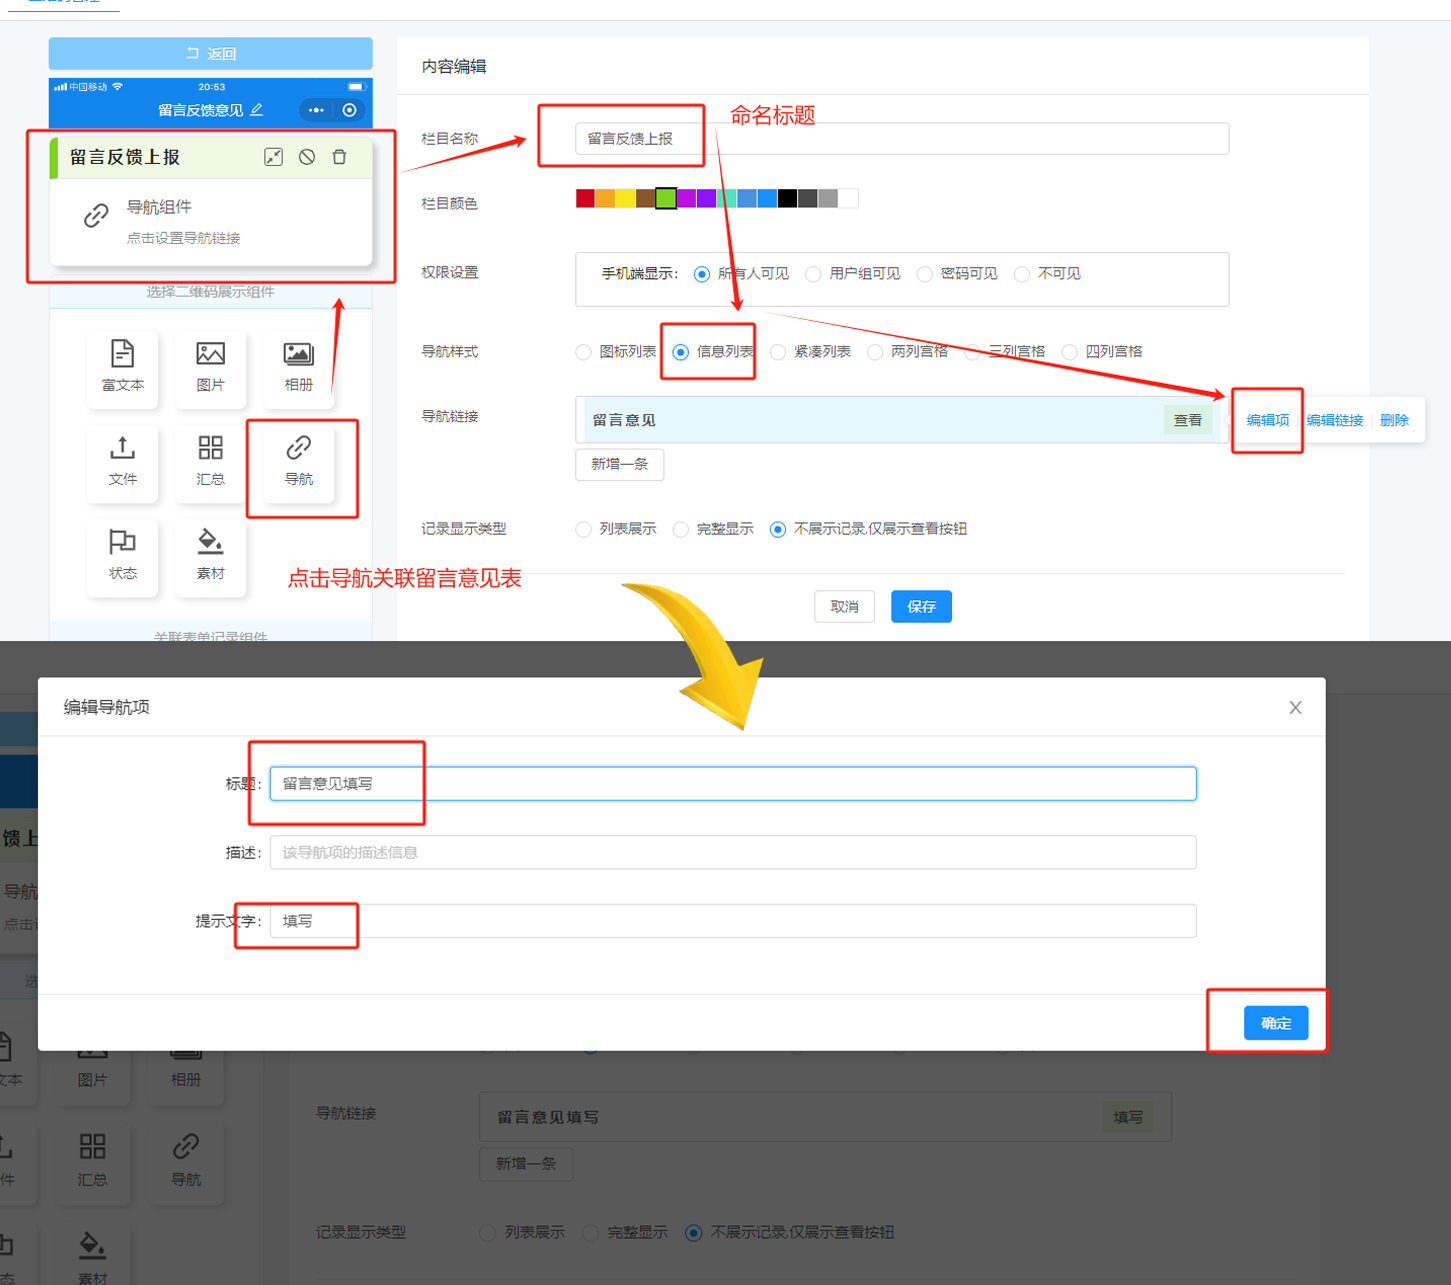Viewport: 1451px width, 1285px height.
Task: Choose the 素材 material component
Action: point(210,554)
